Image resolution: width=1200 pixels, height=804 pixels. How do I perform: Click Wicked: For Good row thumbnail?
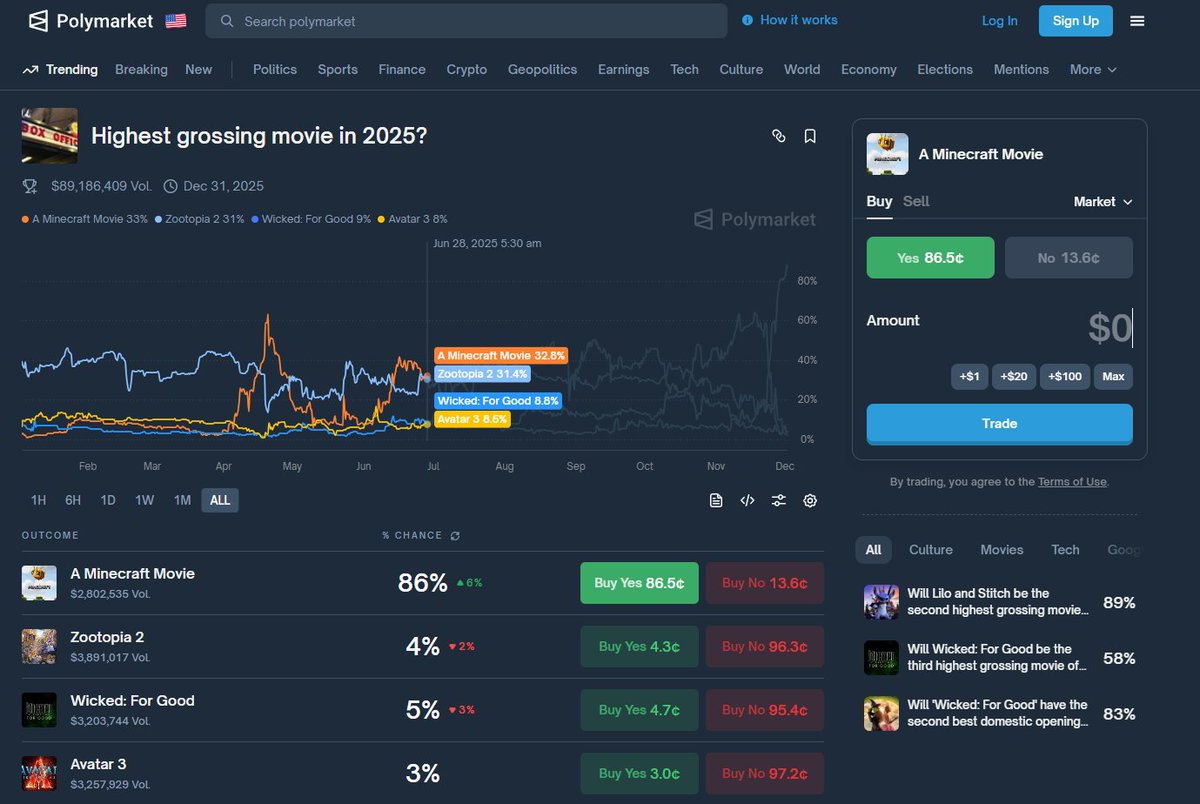pyautogui.click(x=39, y=710)
